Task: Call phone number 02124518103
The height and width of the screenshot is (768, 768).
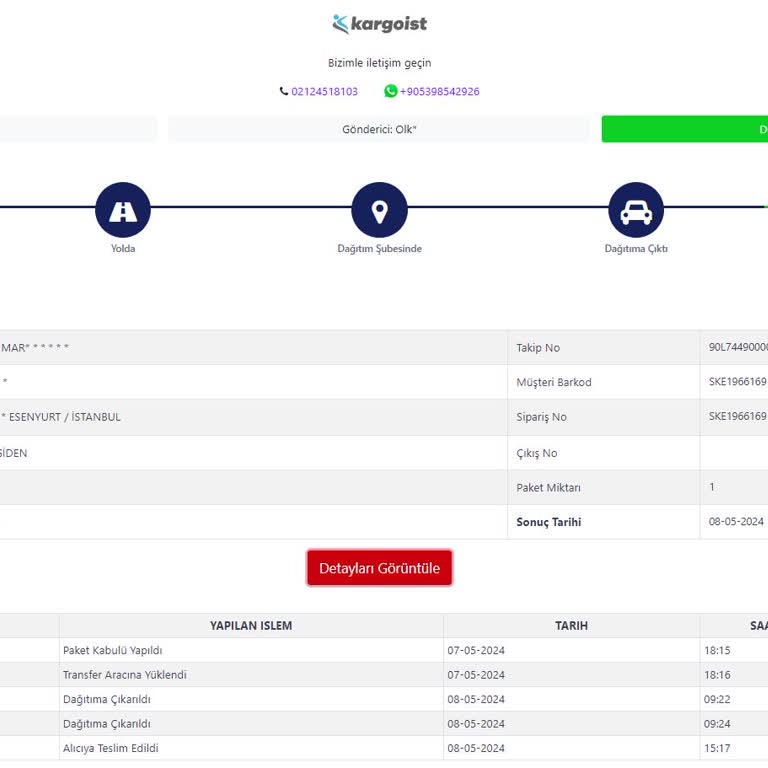Action: tap(324, 92)
